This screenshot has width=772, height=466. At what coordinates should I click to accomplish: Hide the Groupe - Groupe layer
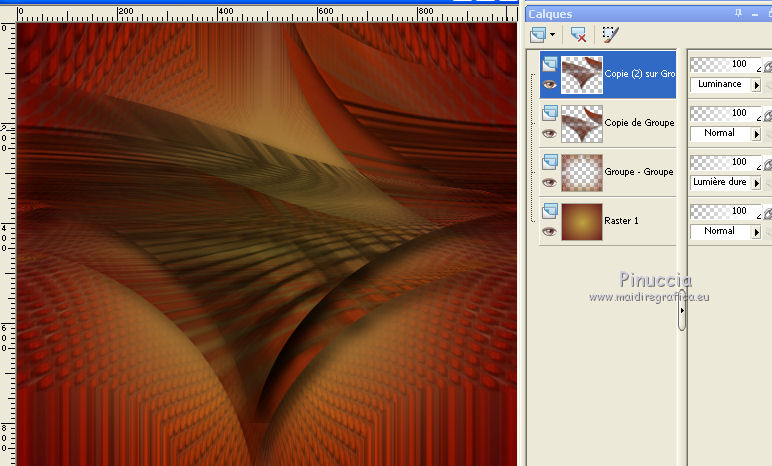(x=549, y=182)
